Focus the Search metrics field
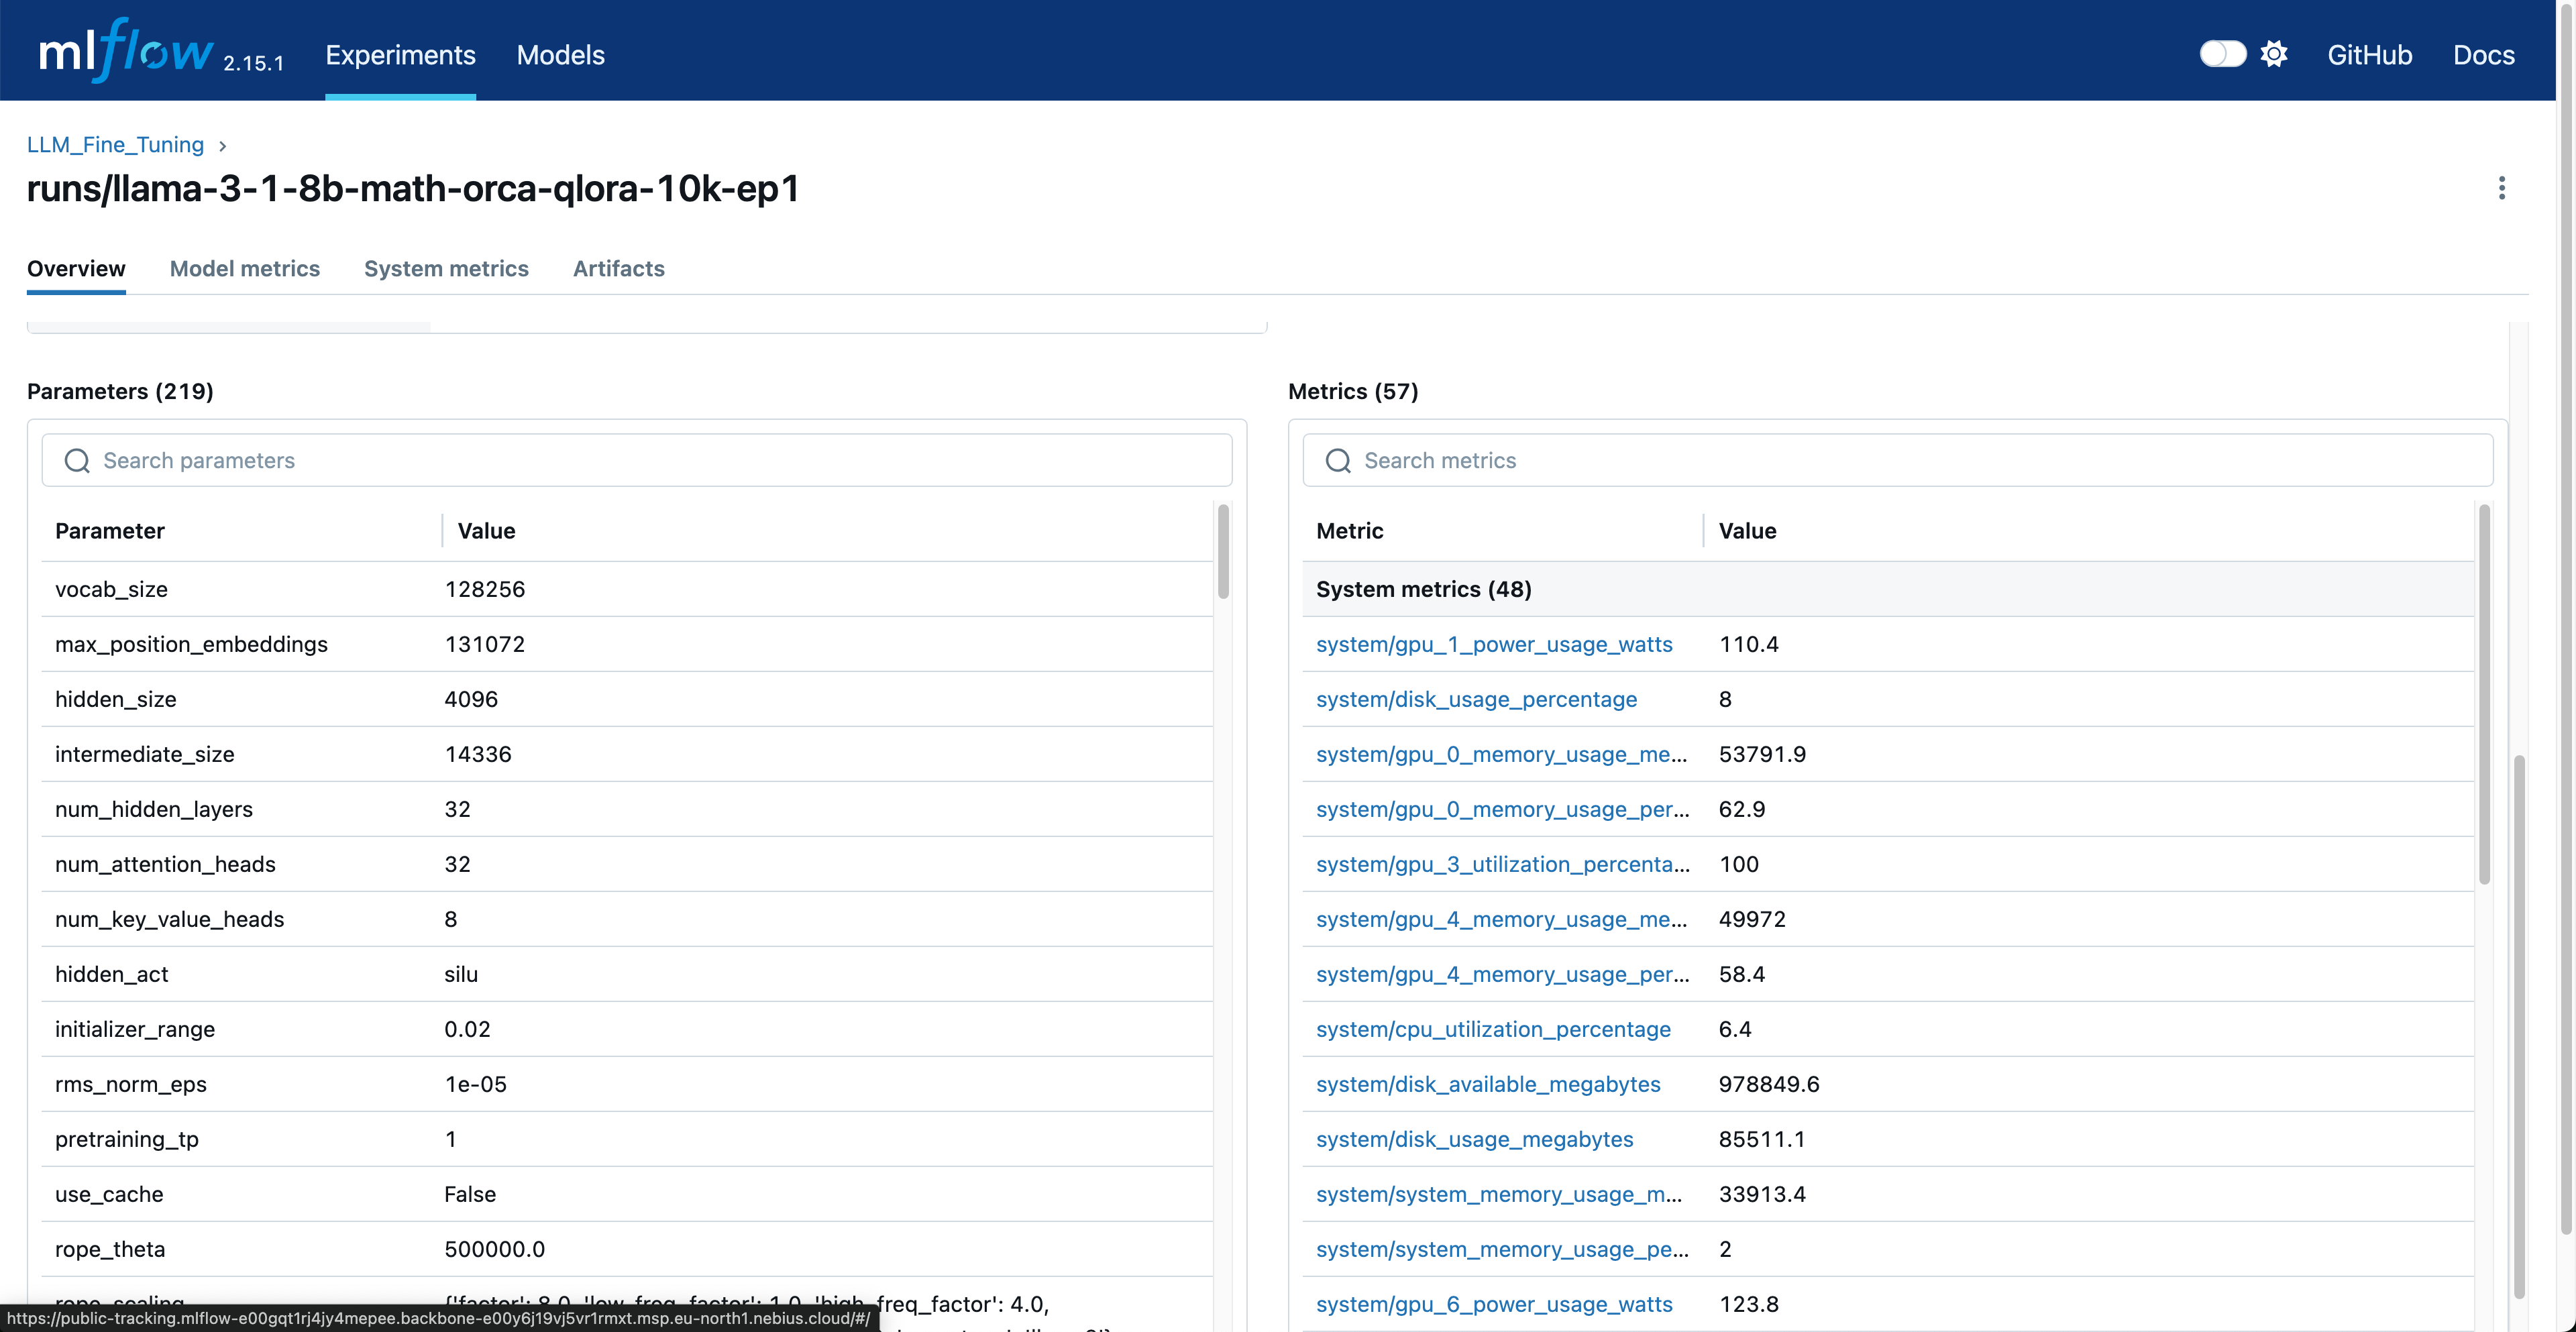The width and height of the screenshot is (2576, 1332). pos(1898,460)
